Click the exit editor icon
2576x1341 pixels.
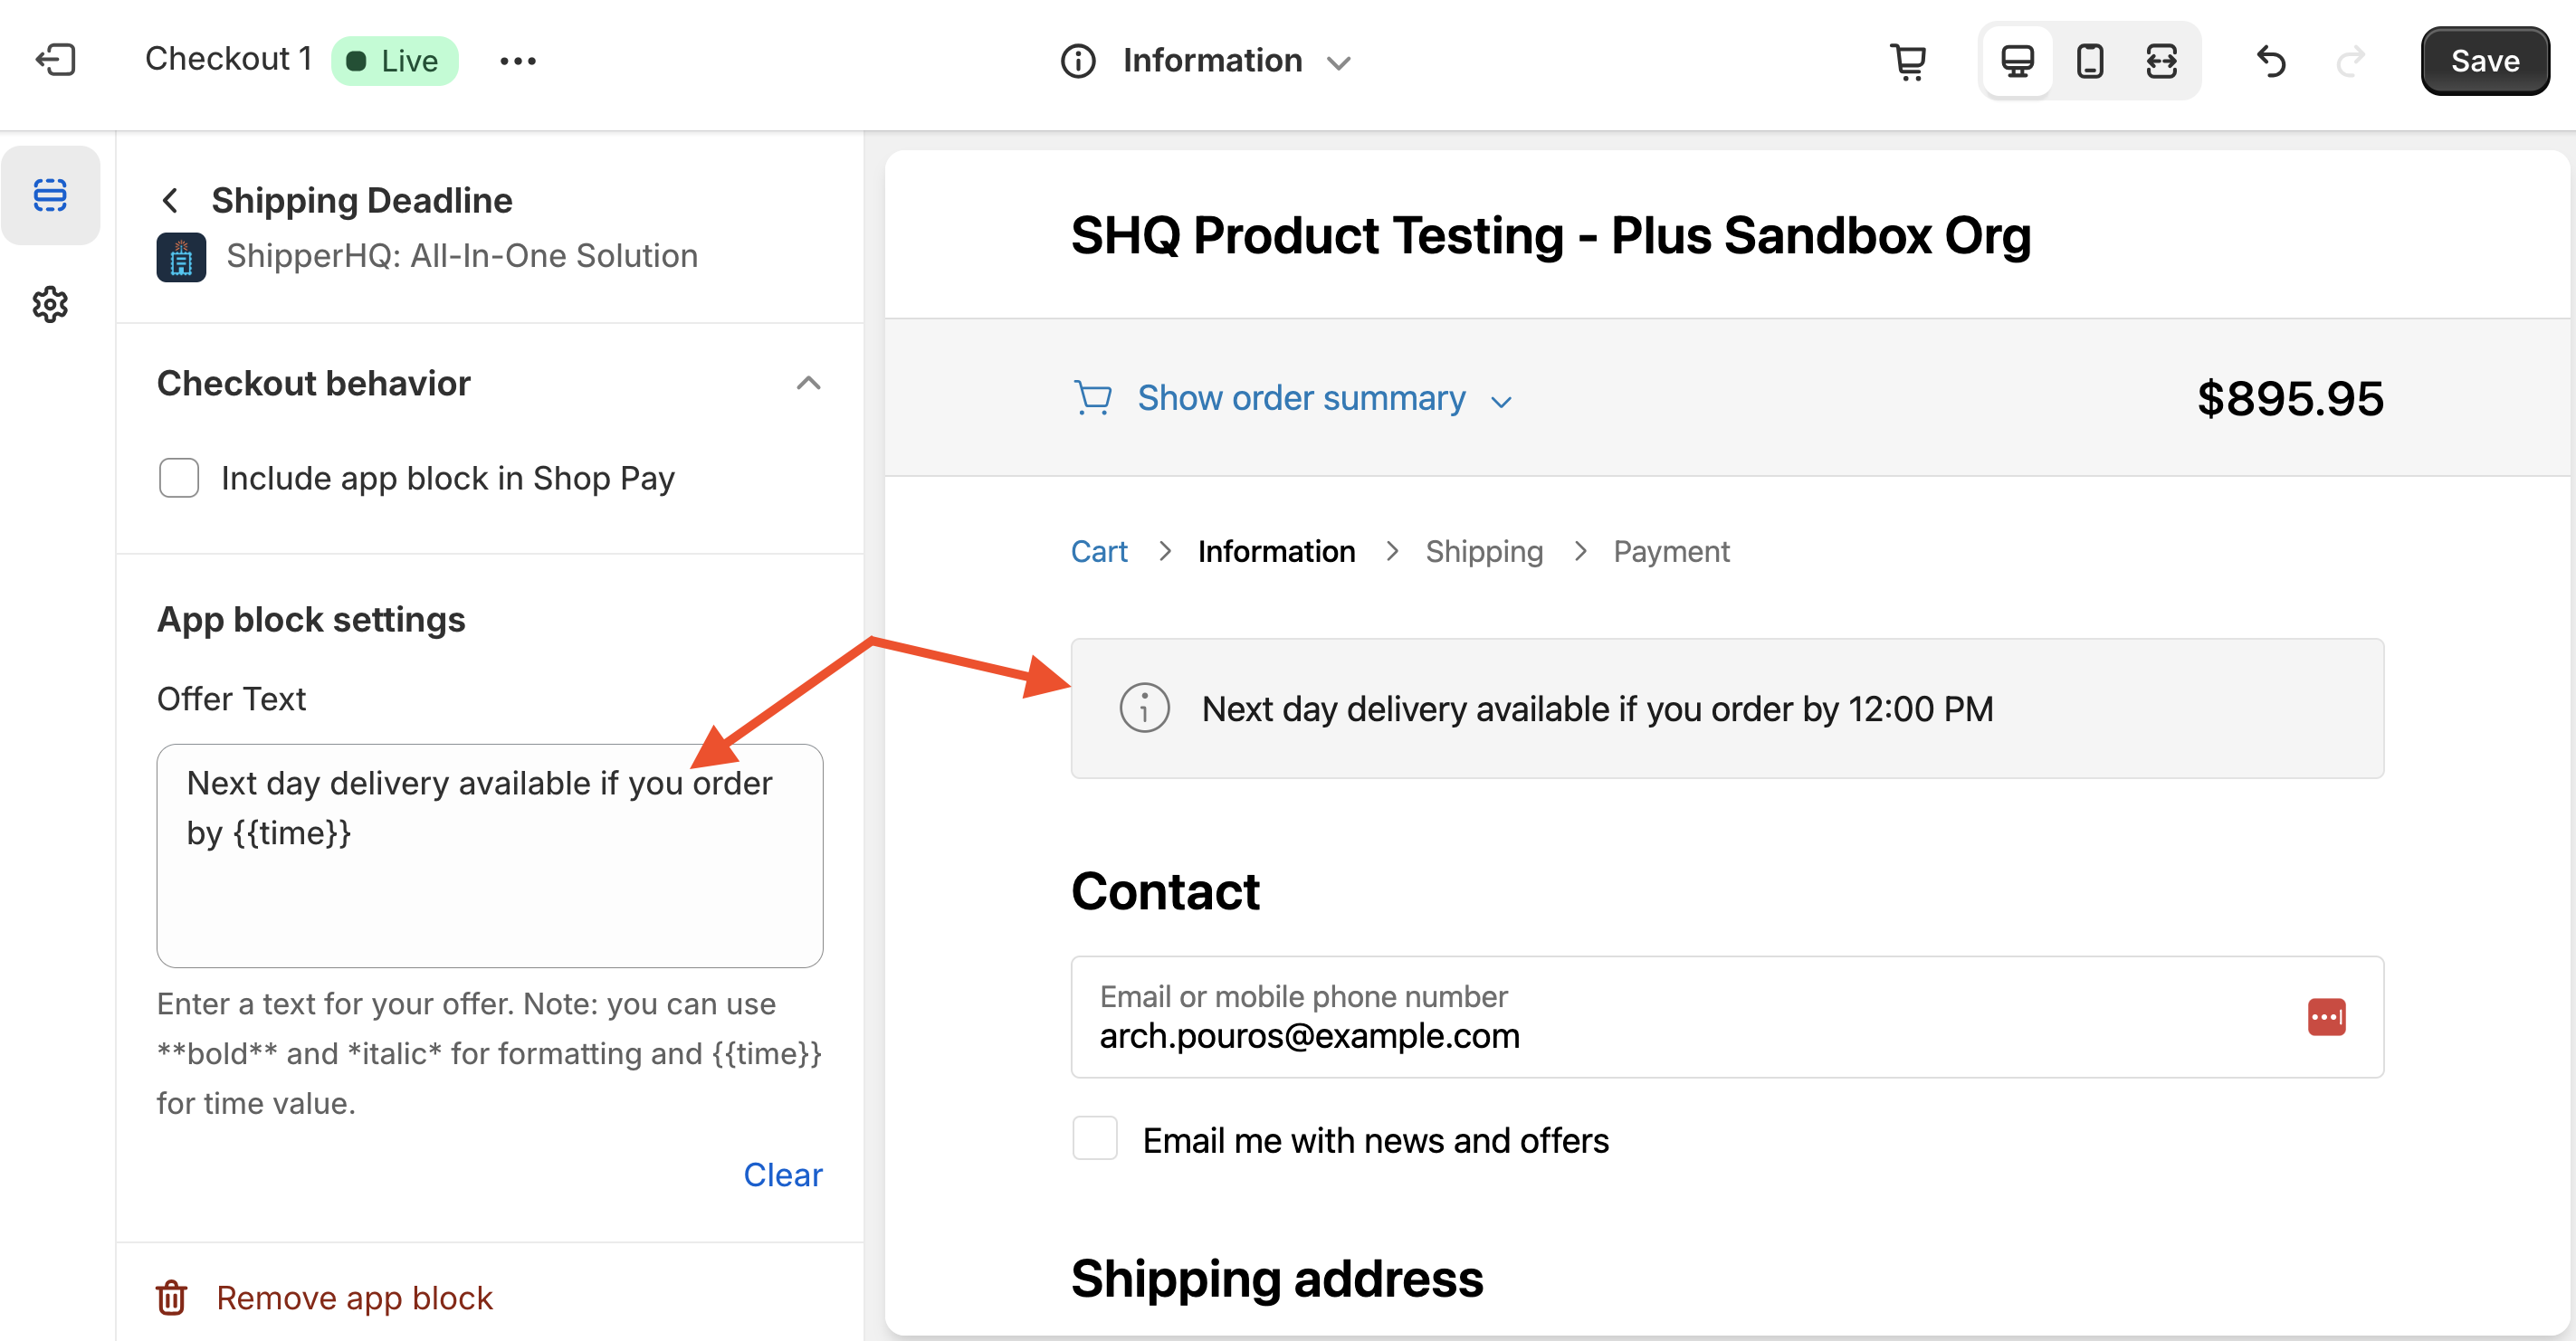tap(56, 60)
